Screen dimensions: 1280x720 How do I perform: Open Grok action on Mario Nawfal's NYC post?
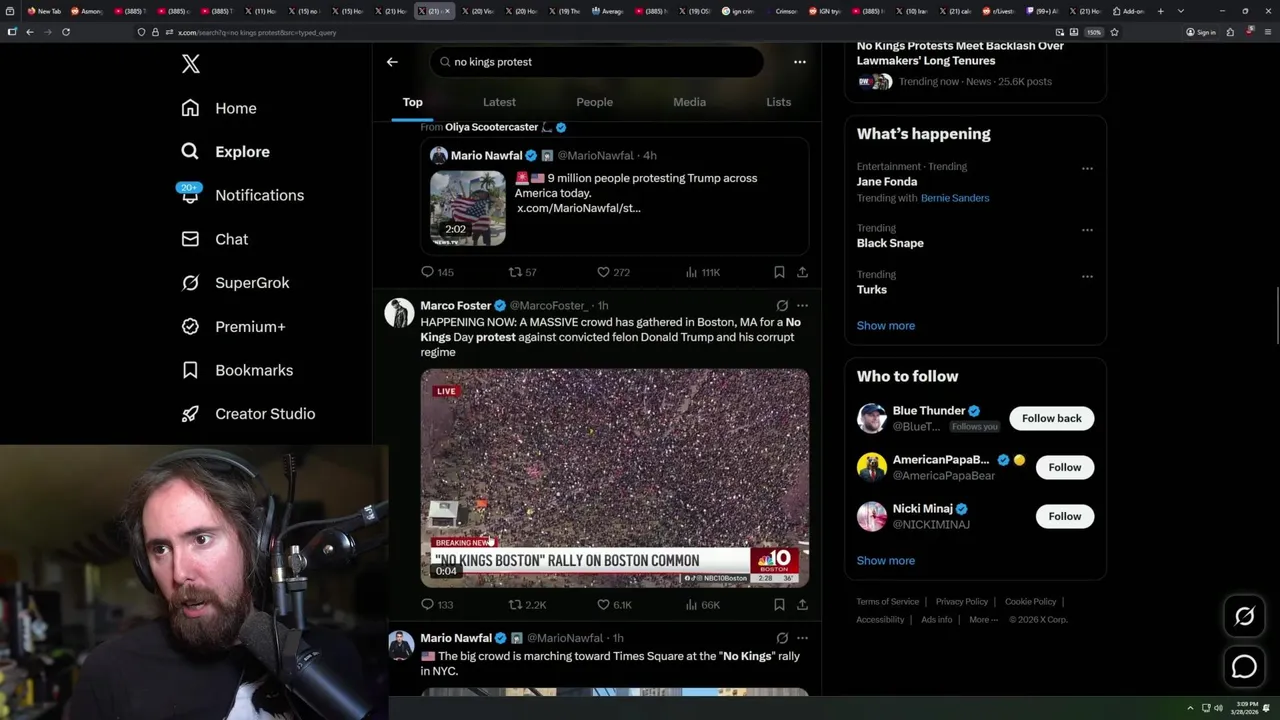coord(782,638)
